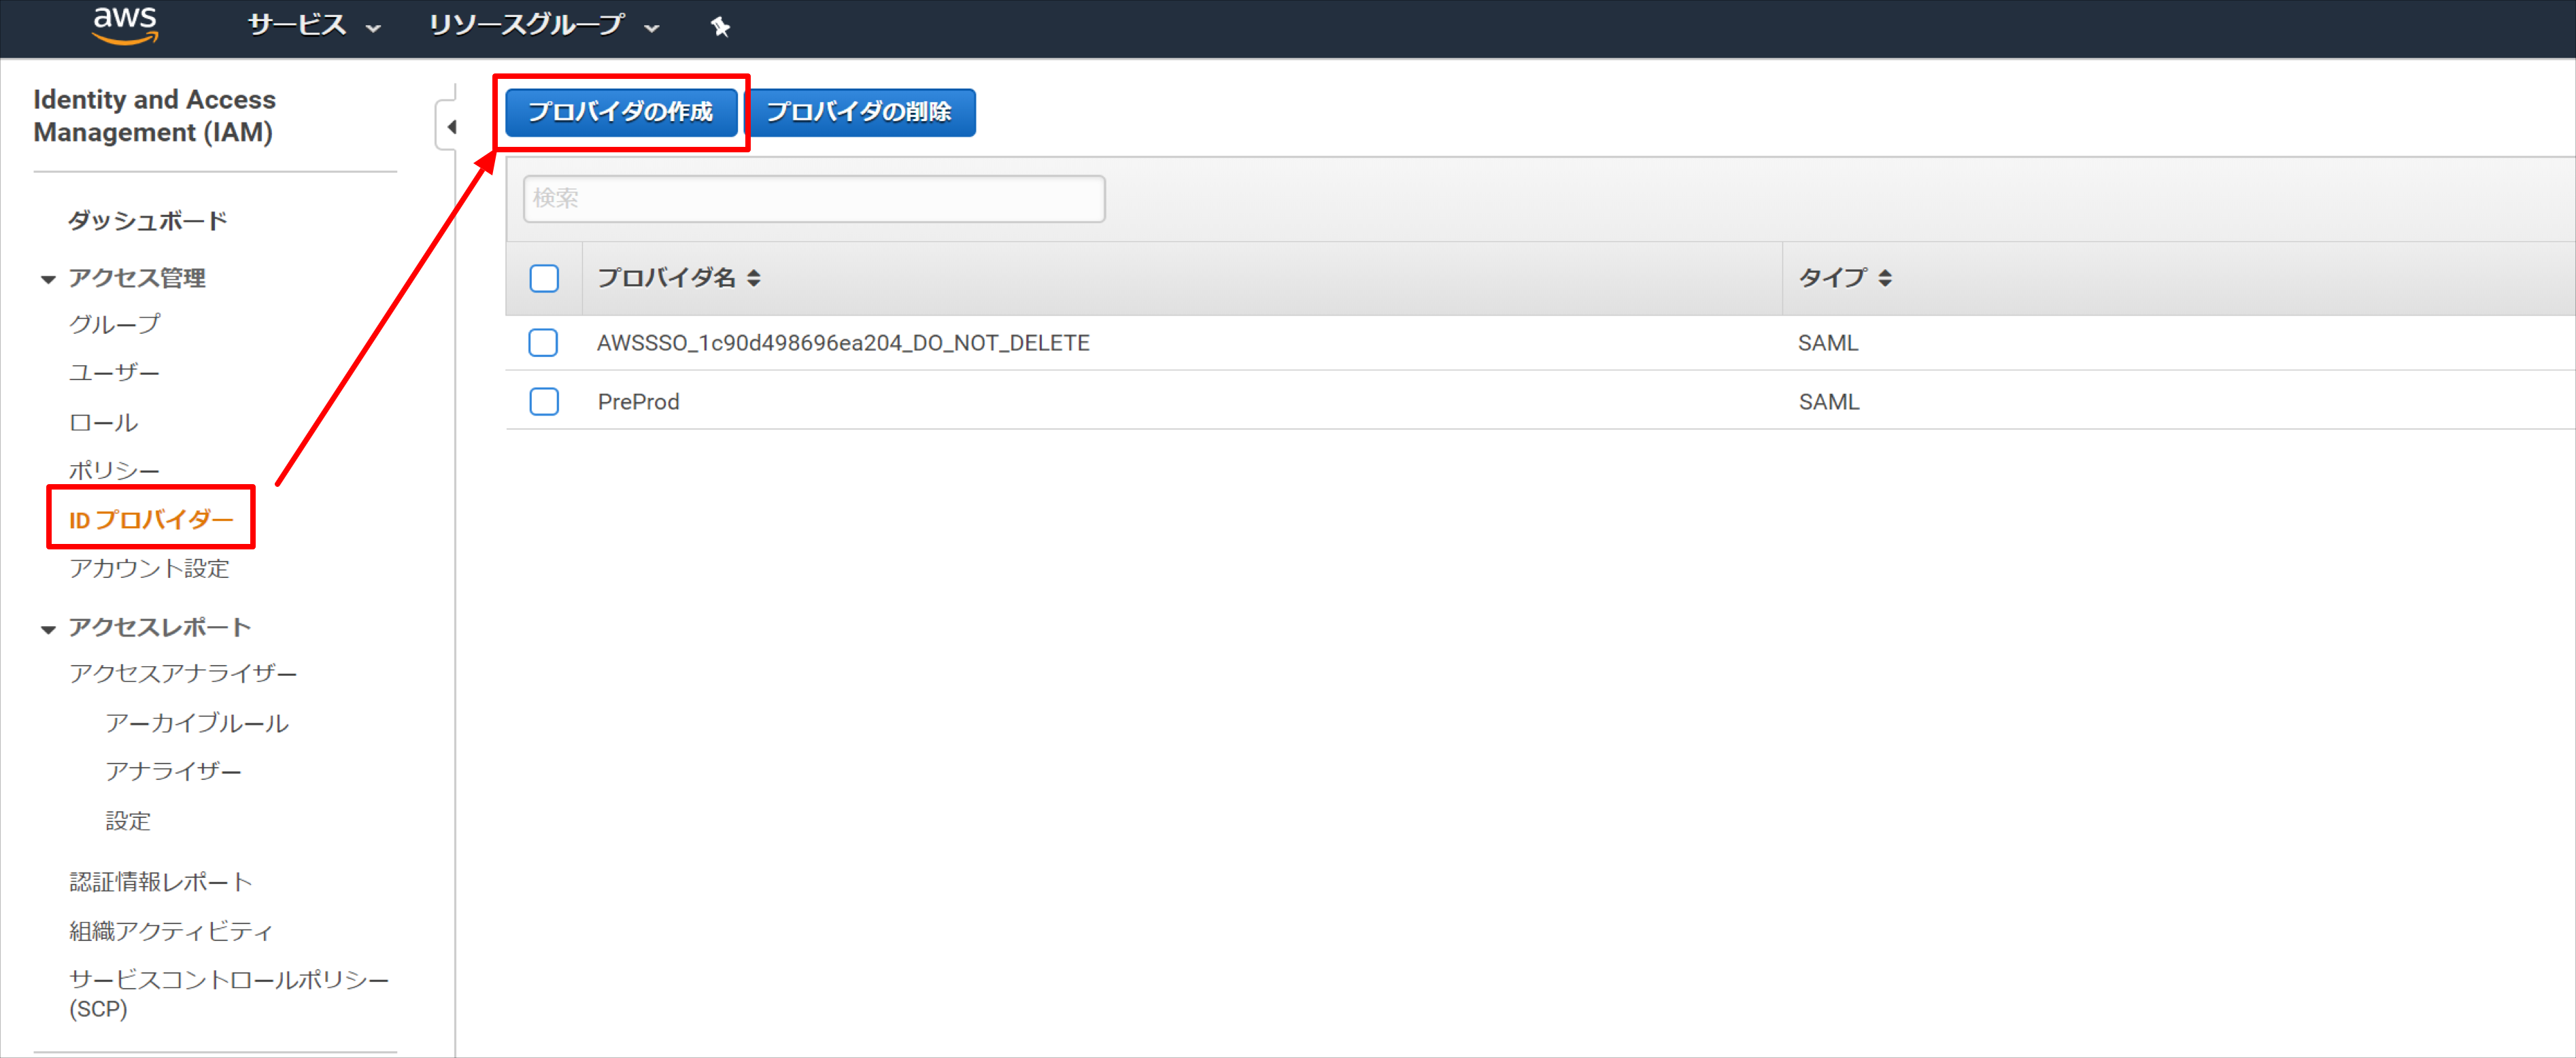Open アーカイブルール in the sidebar
The image size is (2576, 1058).
197,722
